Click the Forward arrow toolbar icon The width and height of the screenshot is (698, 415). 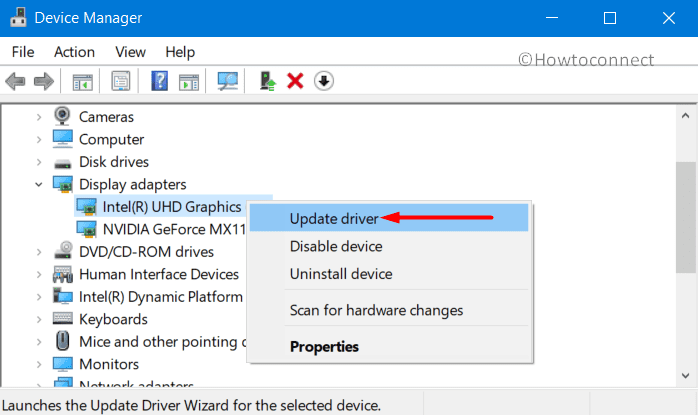coord(44,81)
